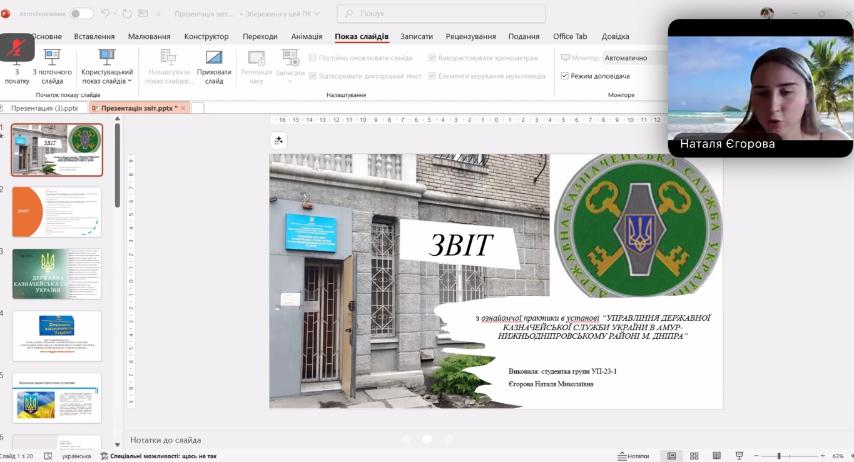Toggle 'Використовувати хронометраж' checkbox

[432, 58]
